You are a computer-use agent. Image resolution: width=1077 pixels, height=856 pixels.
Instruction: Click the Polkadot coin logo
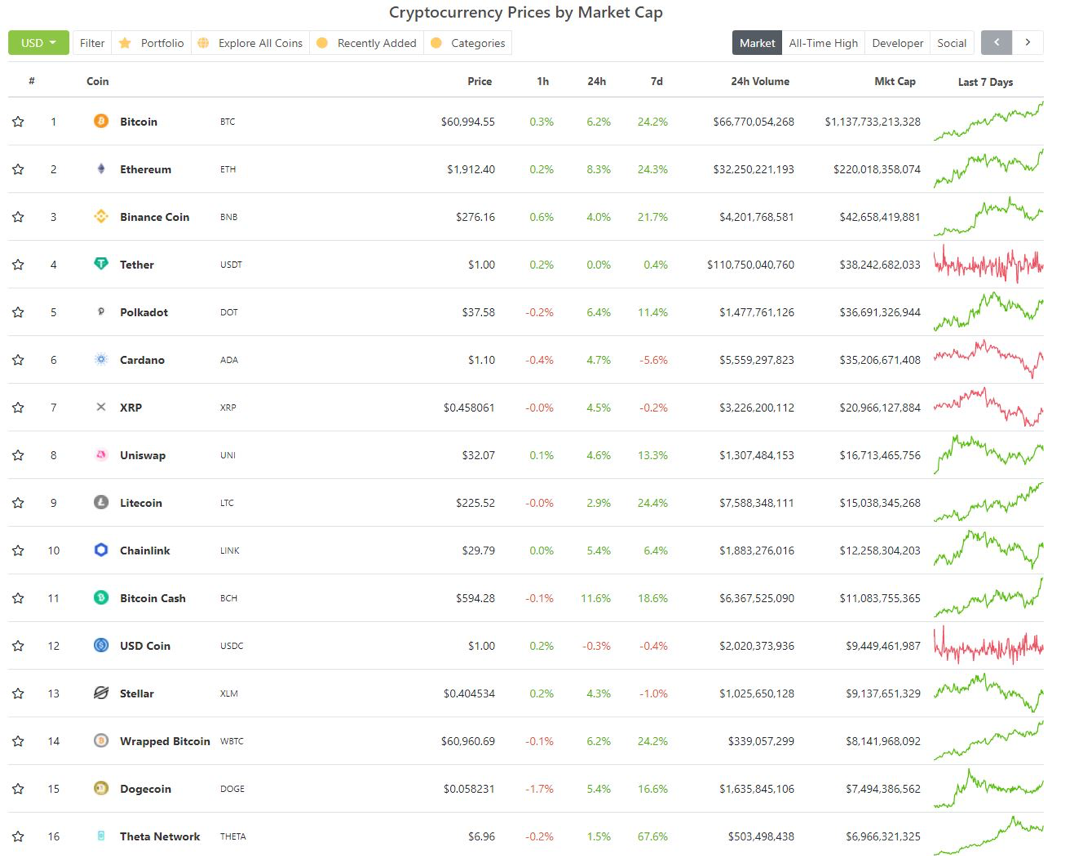pyautogui.click(x=101, y=311)
